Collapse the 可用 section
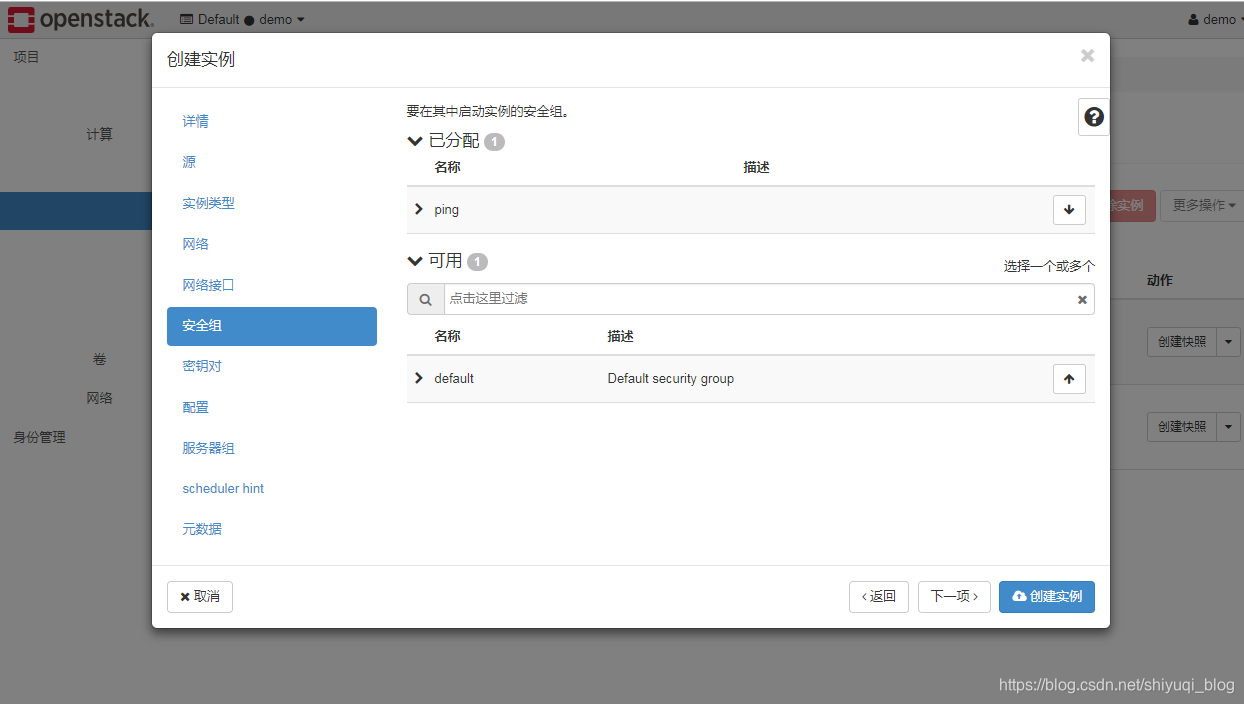The height and width of the screenshot is (704, 1244). tap(416, 261)
